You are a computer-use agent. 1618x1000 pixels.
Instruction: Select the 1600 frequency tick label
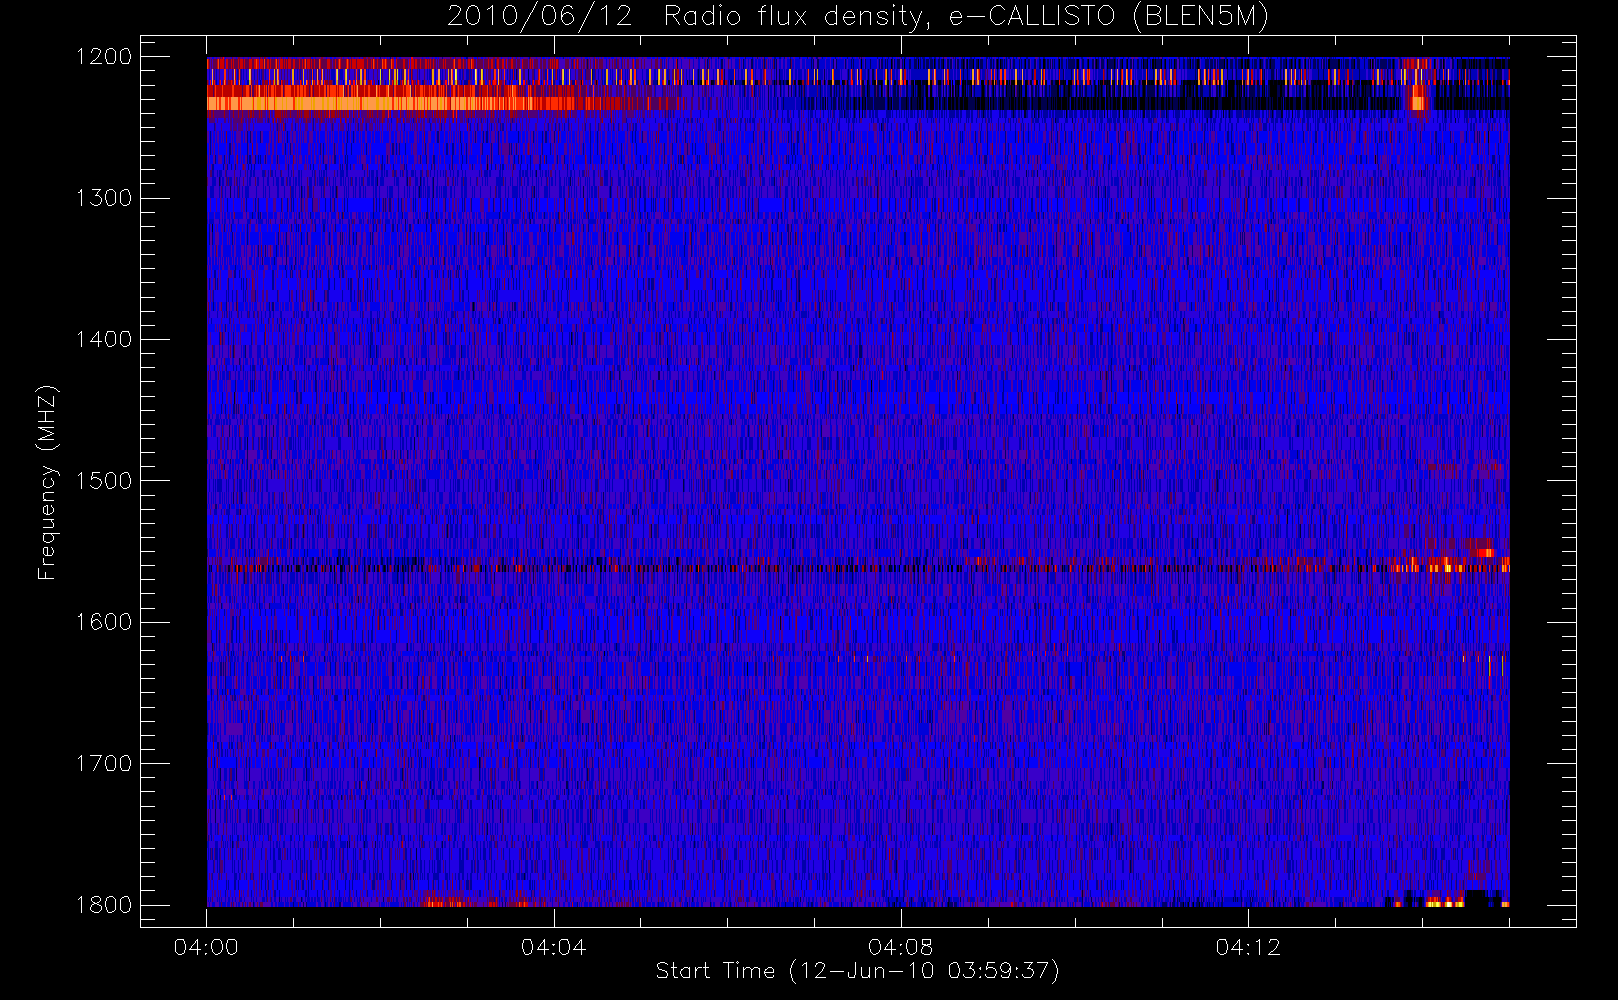(x=104, y=622)
